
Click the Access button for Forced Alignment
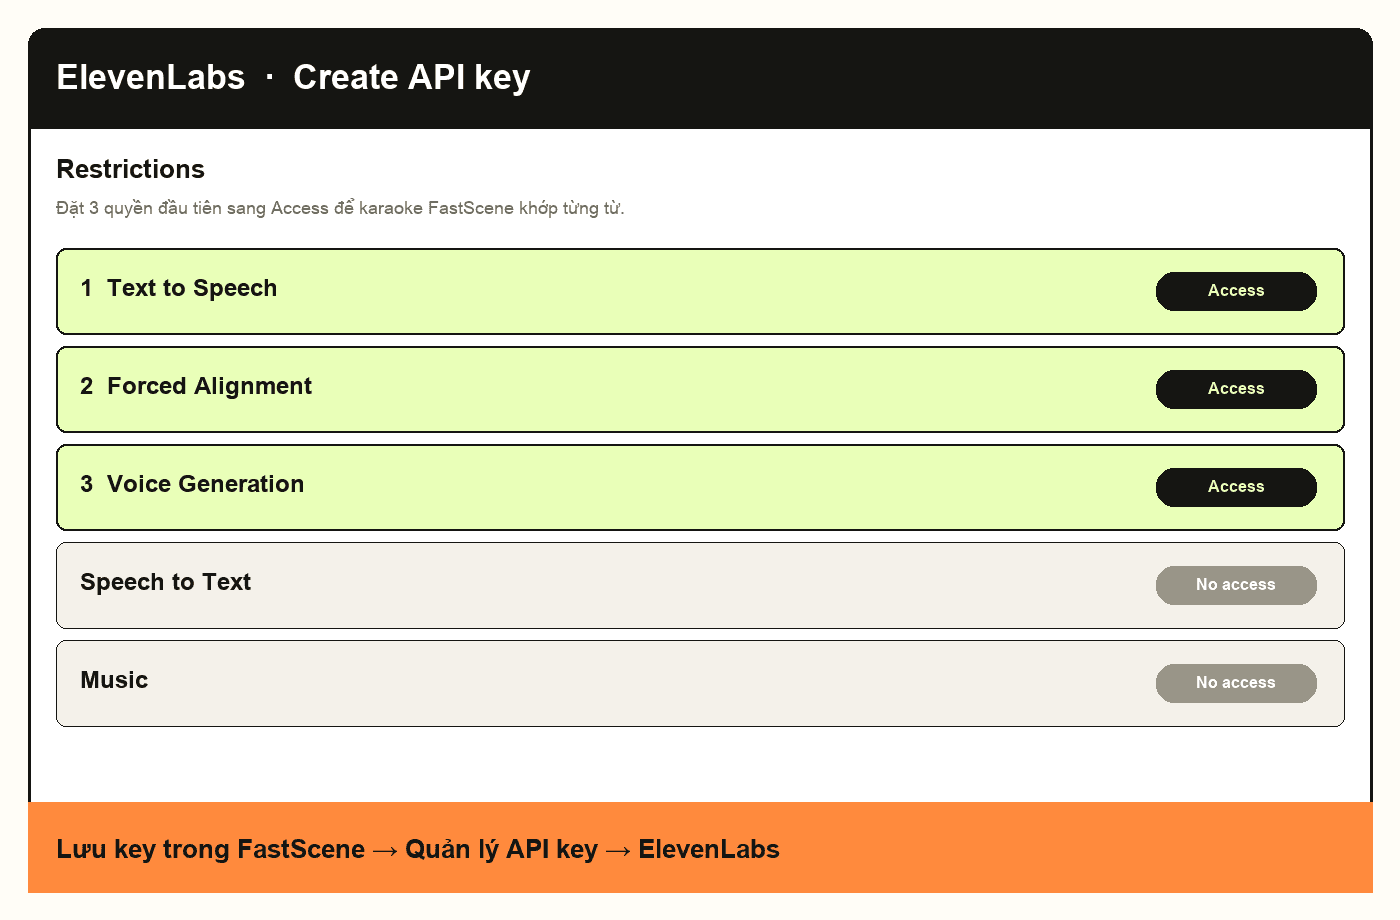pos(1236,389)
